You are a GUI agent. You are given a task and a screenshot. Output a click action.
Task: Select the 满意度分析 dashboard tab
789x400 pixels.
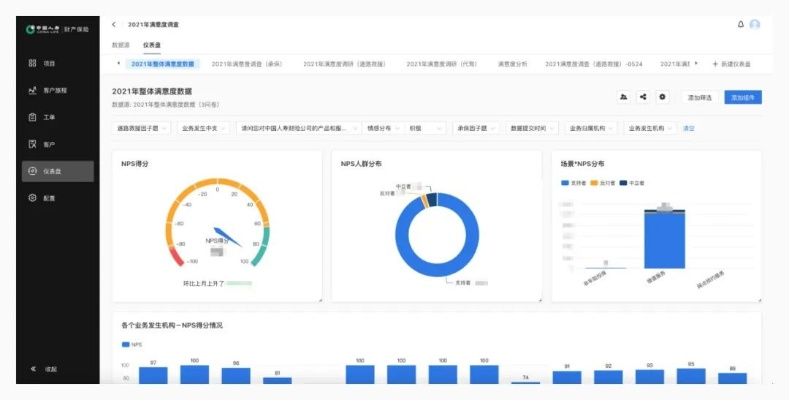click(x=514, y=64)
